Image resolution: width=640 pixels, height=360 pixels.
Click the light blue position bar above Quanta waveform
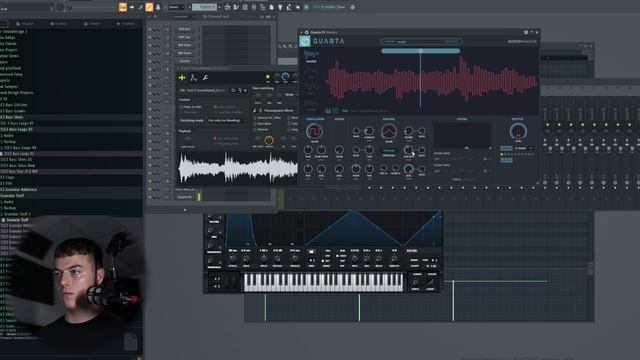pos(420,51)
